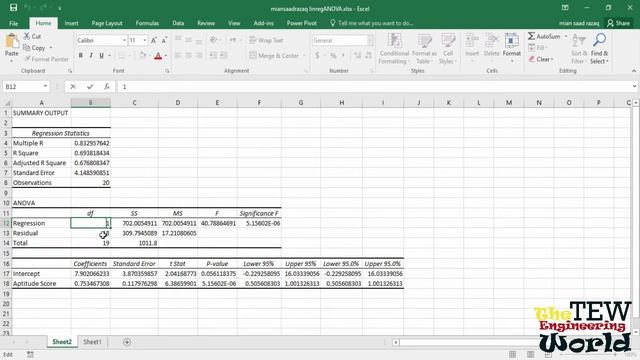Click the Name Box showing B12

click(x=22, y=87)
